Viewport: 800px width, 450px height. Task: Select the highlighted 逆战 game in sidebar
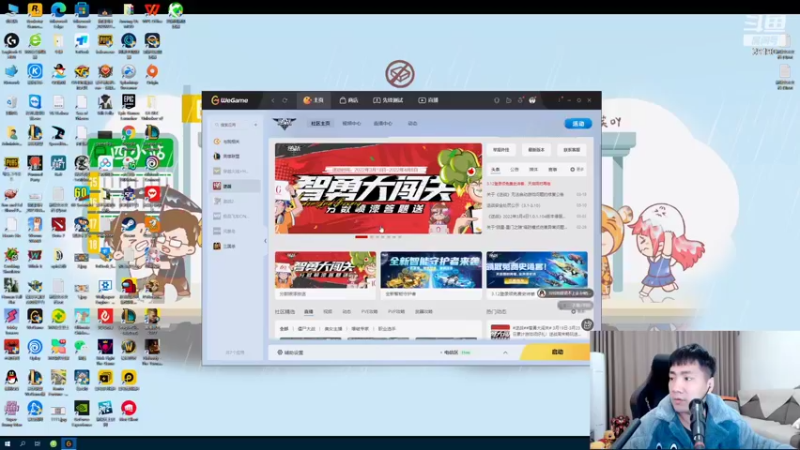click(x=236, y=186)
